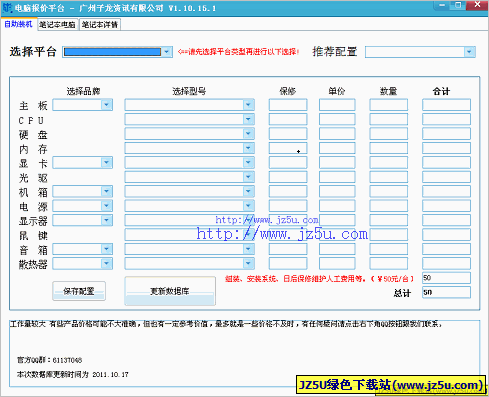Screen dimensions: 489x397
Task: Open the 主板 brand dropdown
Action: pyautogui.click(x=106, y=105)
